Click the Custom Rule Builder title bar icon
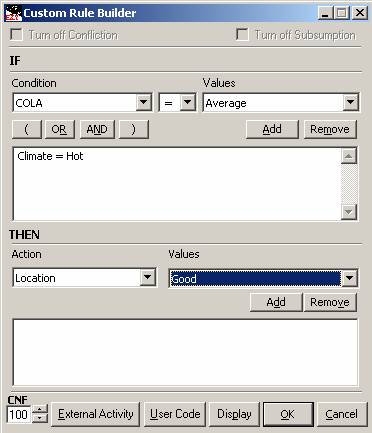This screenshot has width=372, height=433. pos(13,13)
